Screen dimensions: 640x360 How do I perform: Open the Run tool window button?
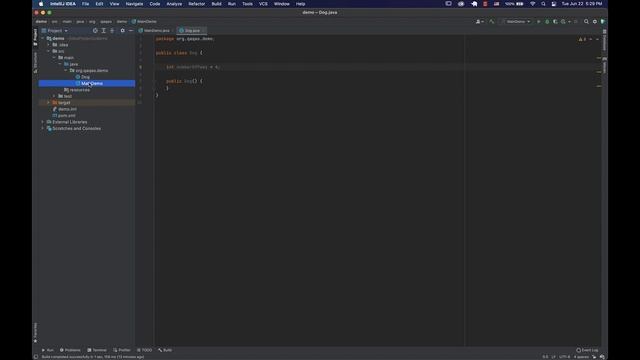coord(48,350)
